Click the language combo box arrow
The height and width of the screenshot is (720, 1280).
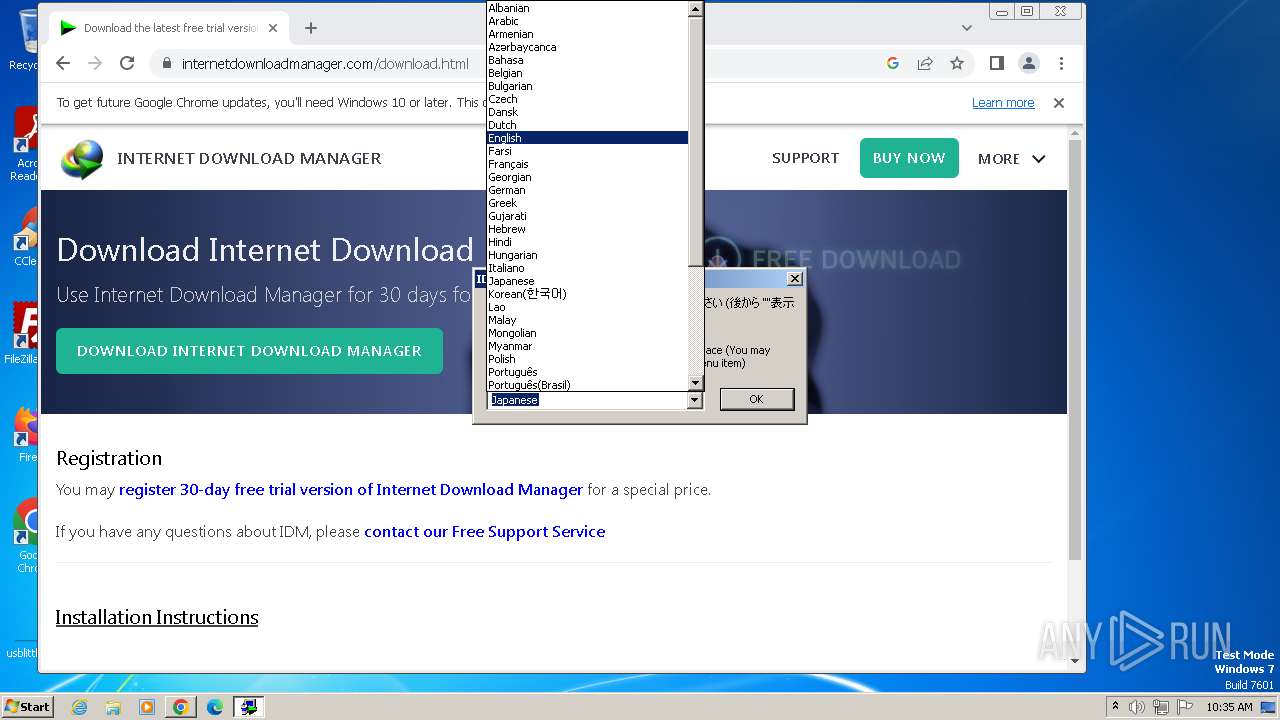pos(695,400)
